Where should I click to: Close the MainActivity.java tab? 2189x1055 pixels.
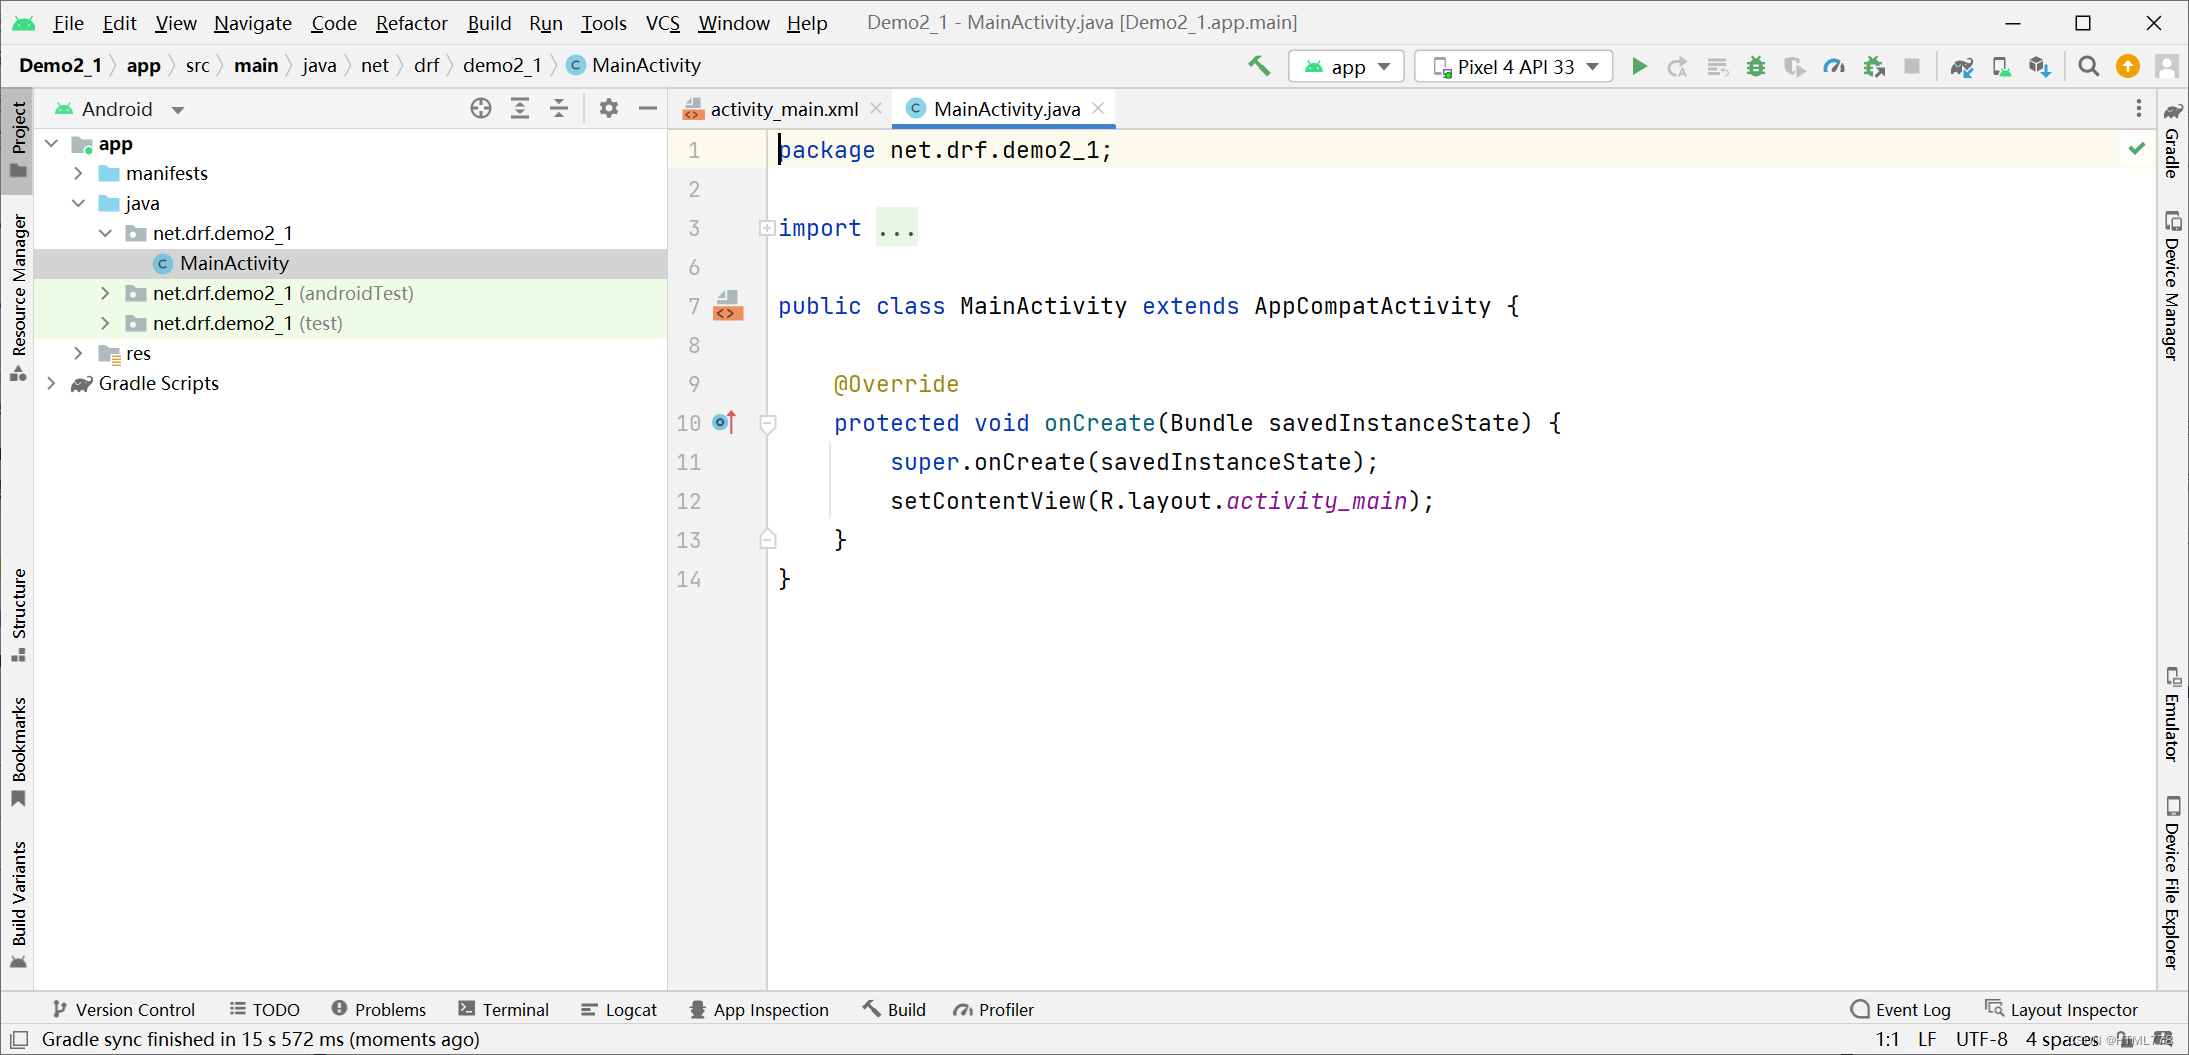(1098, 108)
